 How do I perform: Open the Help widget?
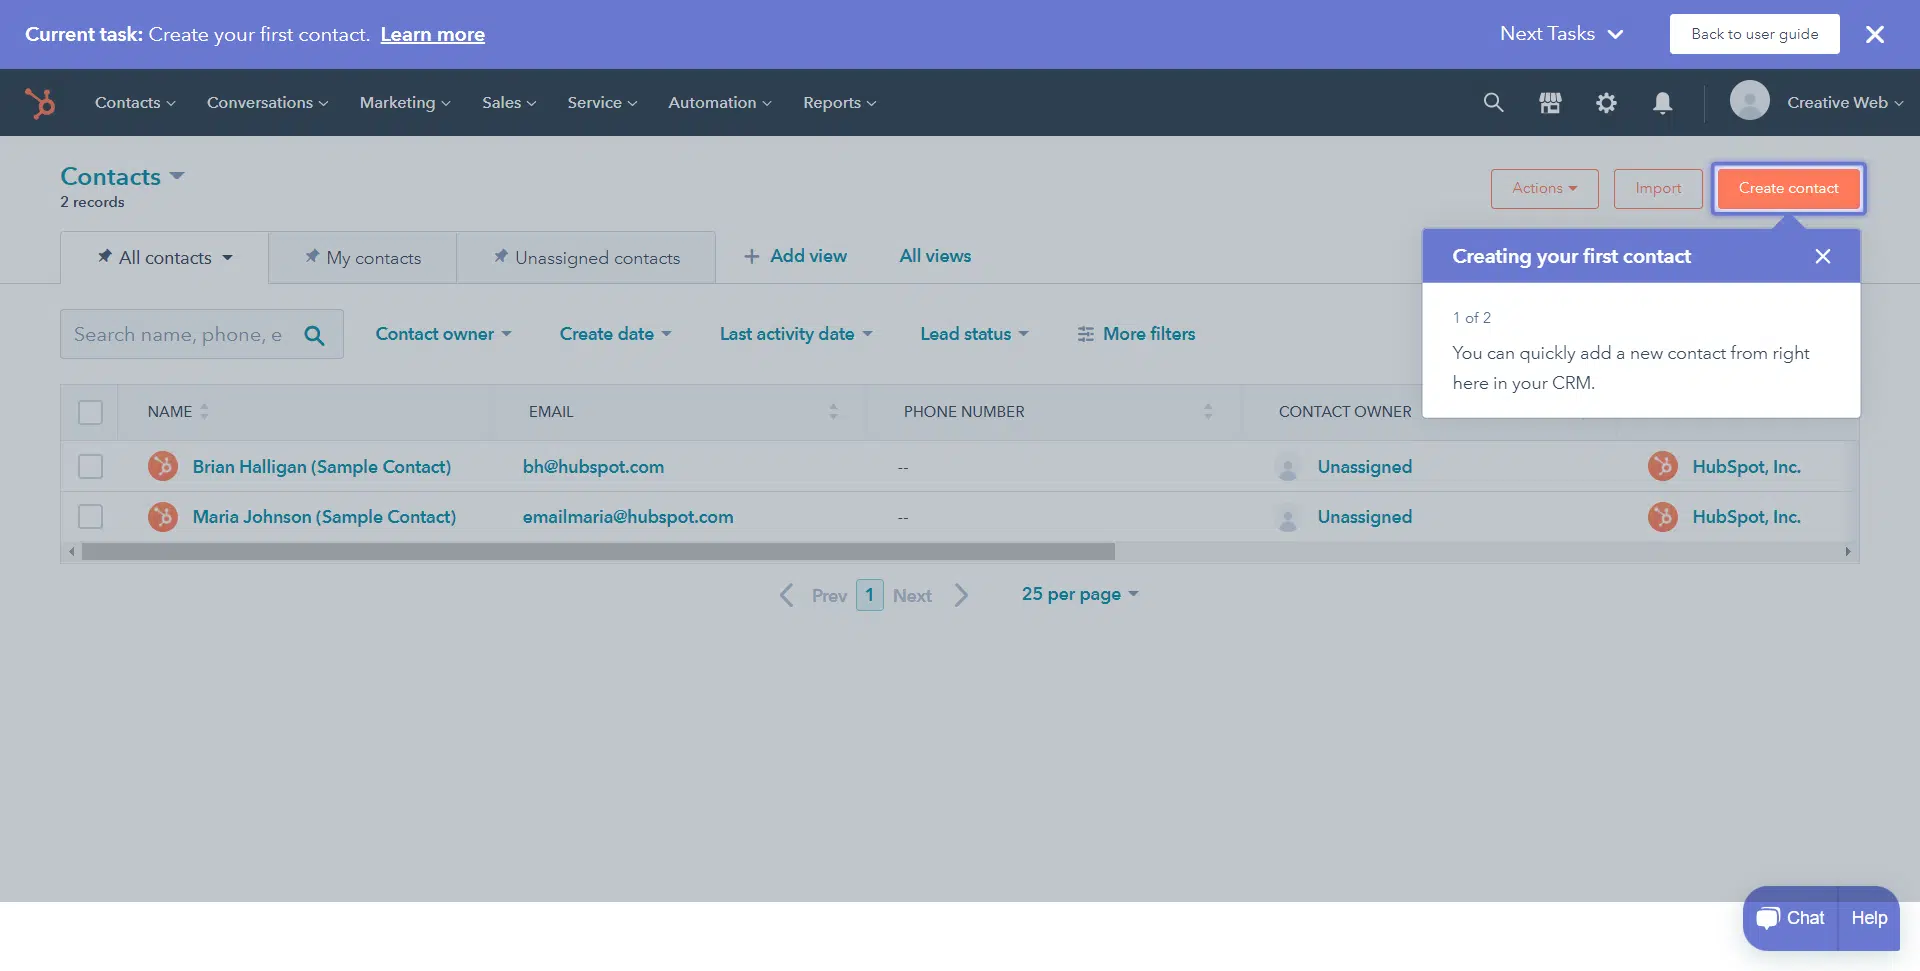coord(1869,918)
